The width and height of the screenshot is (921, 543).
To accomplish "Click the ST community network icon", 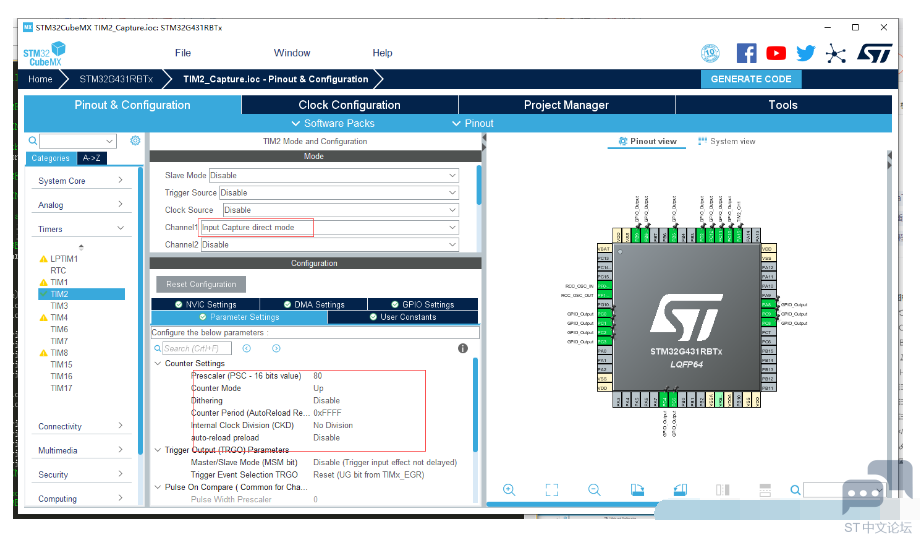I will click(x=835, y=54).
